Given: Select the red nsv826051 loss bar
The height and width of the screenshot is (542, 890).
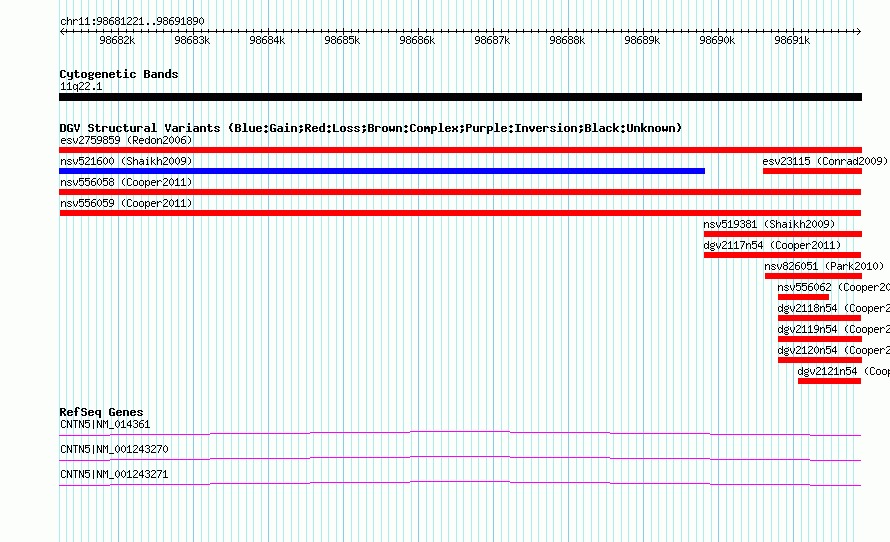Looking at the screenshot, I should pos(813,276).
